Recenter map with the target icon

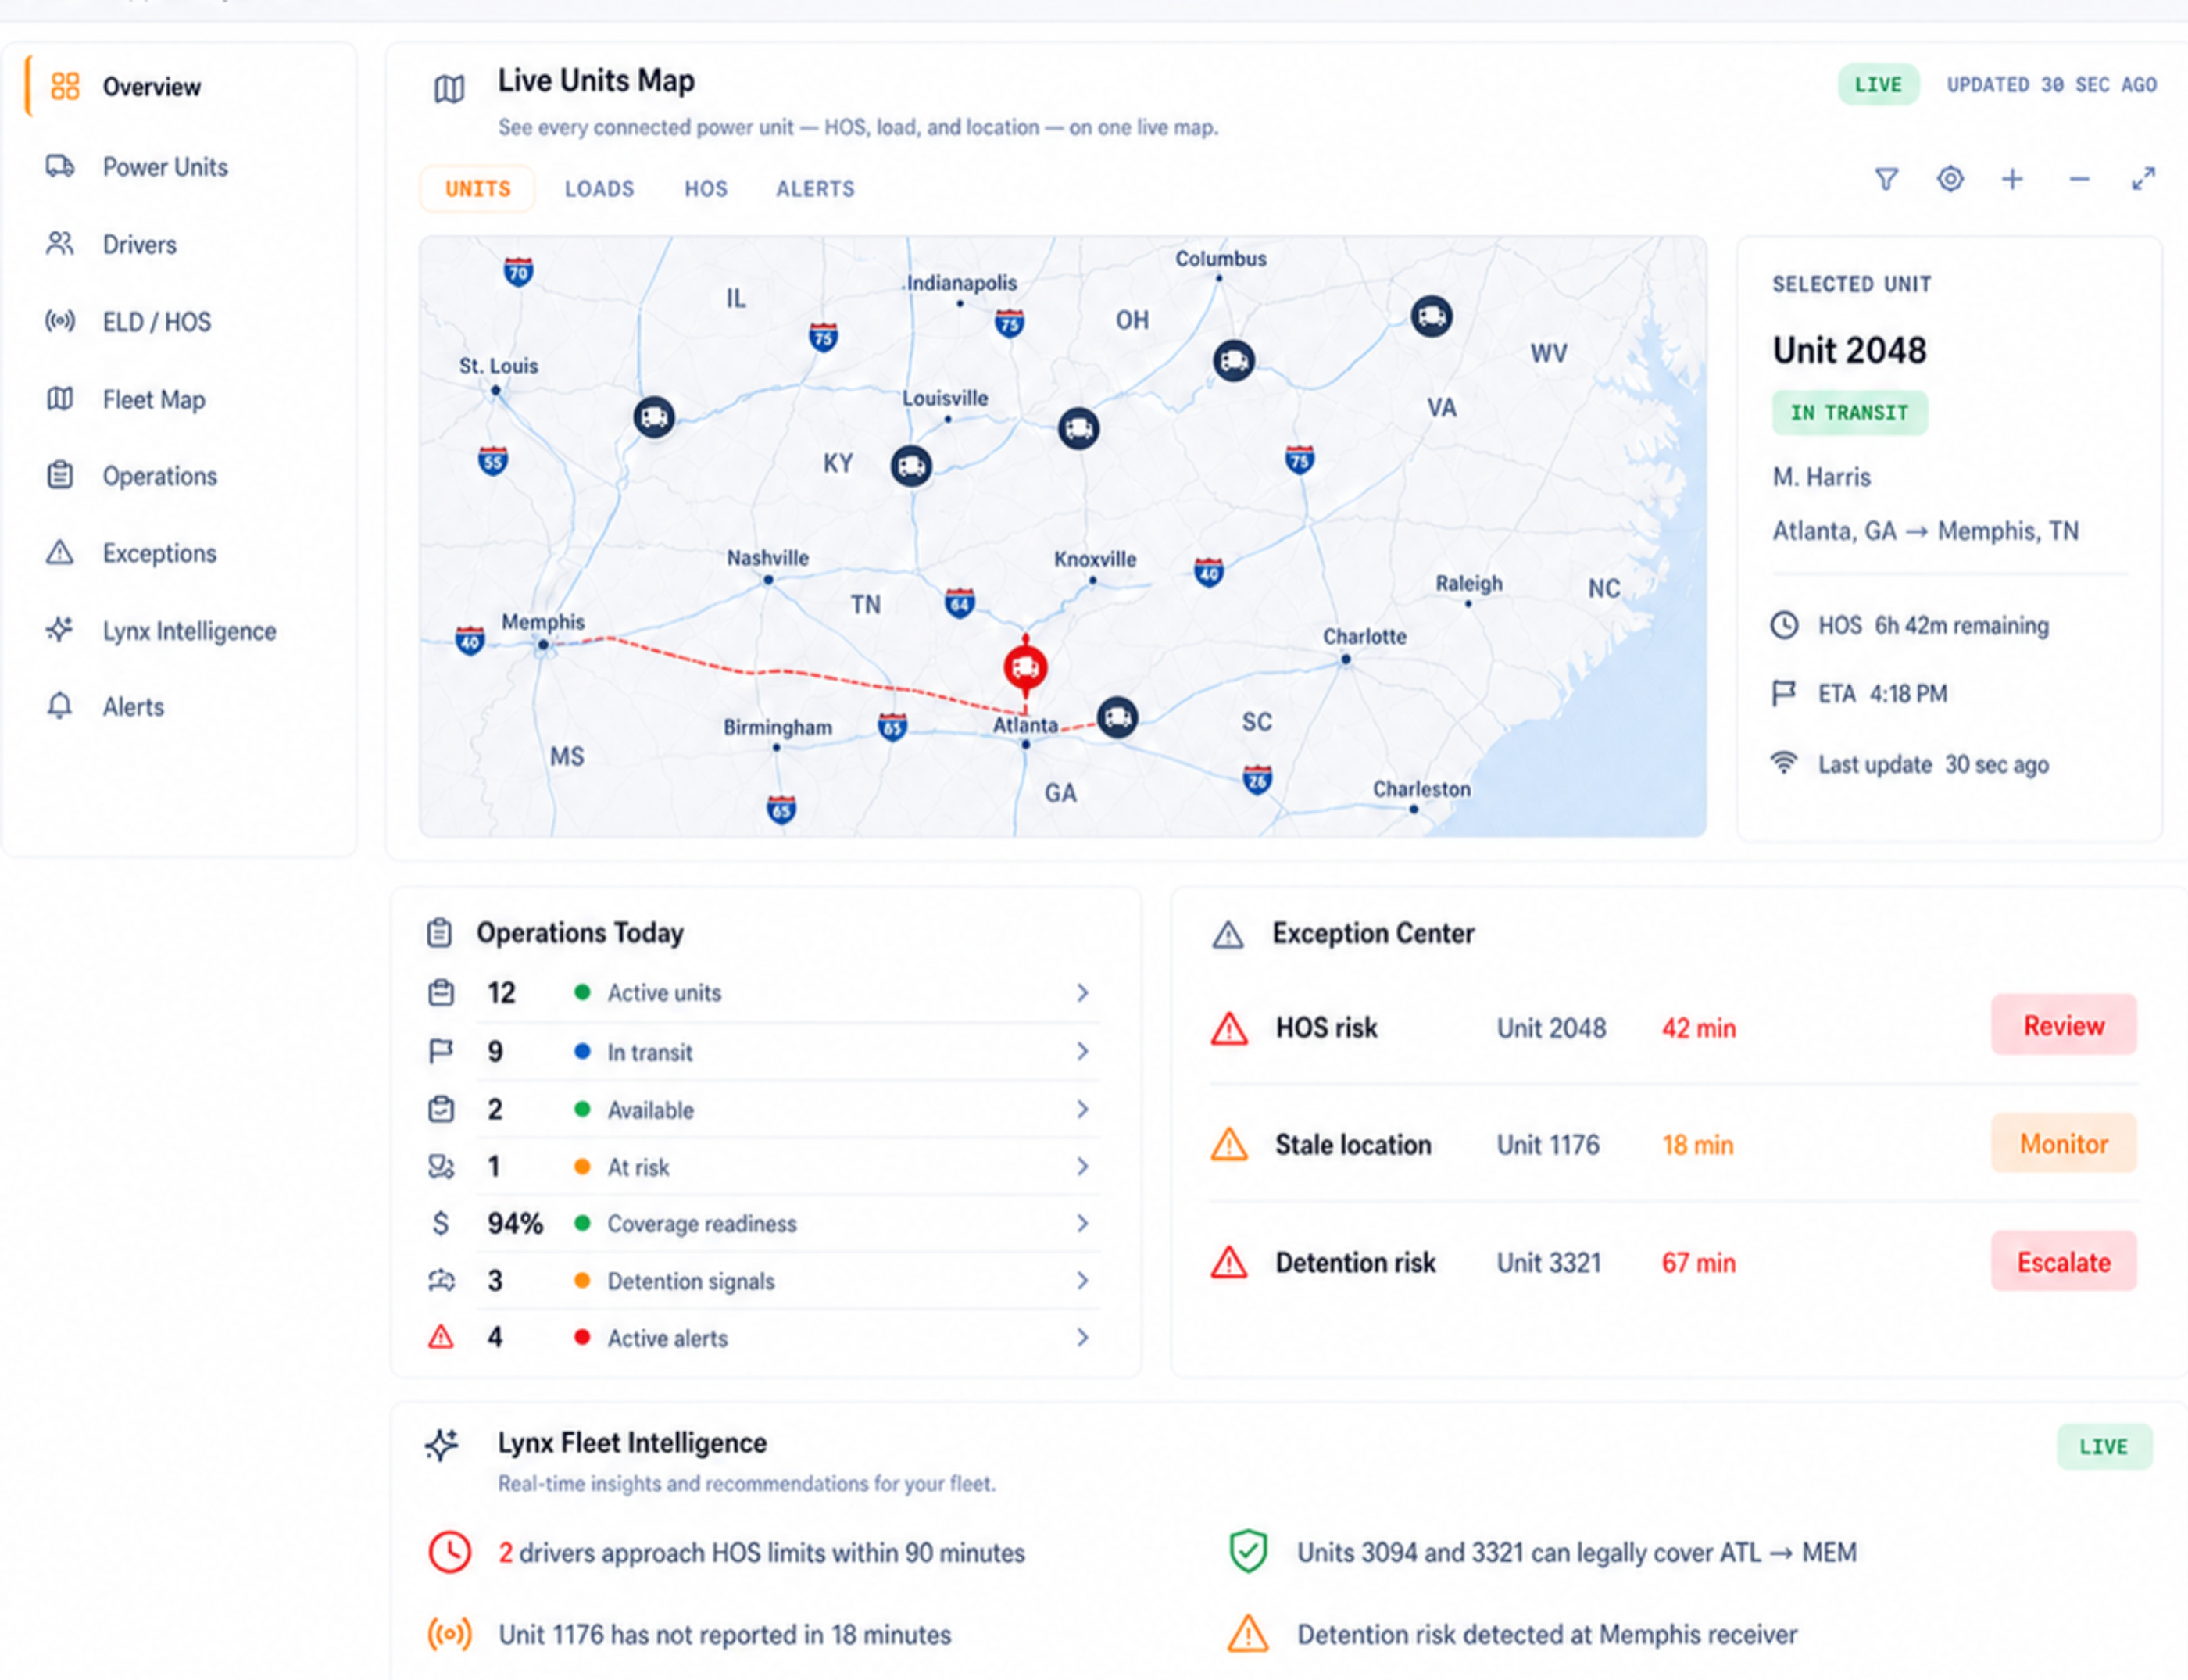pos(1950,179)
